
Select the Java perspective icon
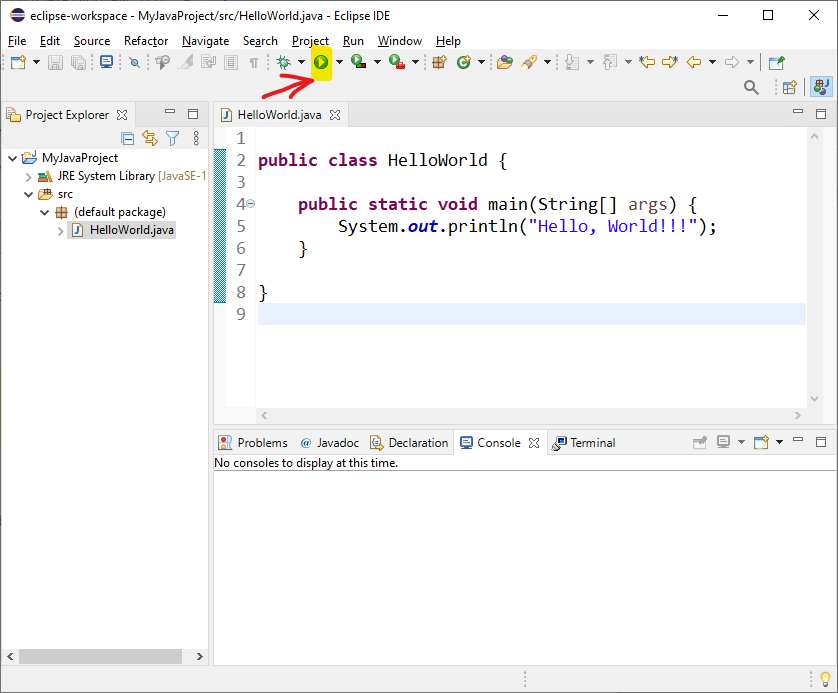point(820,87)
